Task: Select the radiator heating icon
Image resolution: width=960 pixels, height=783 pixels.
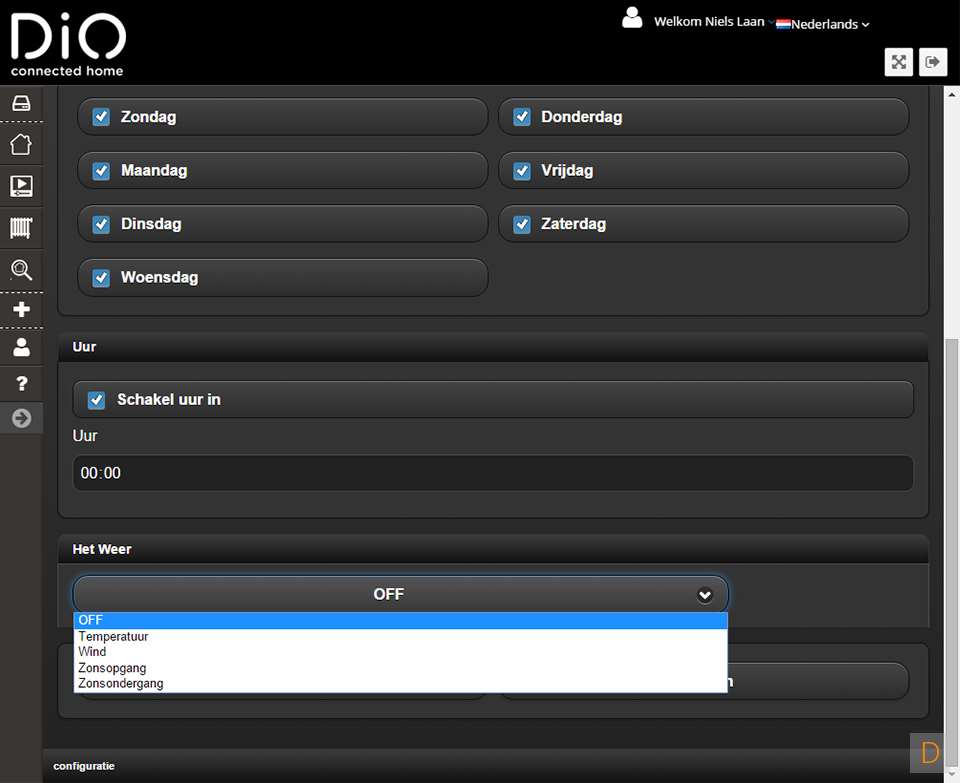Action: (x=21, y=228)
